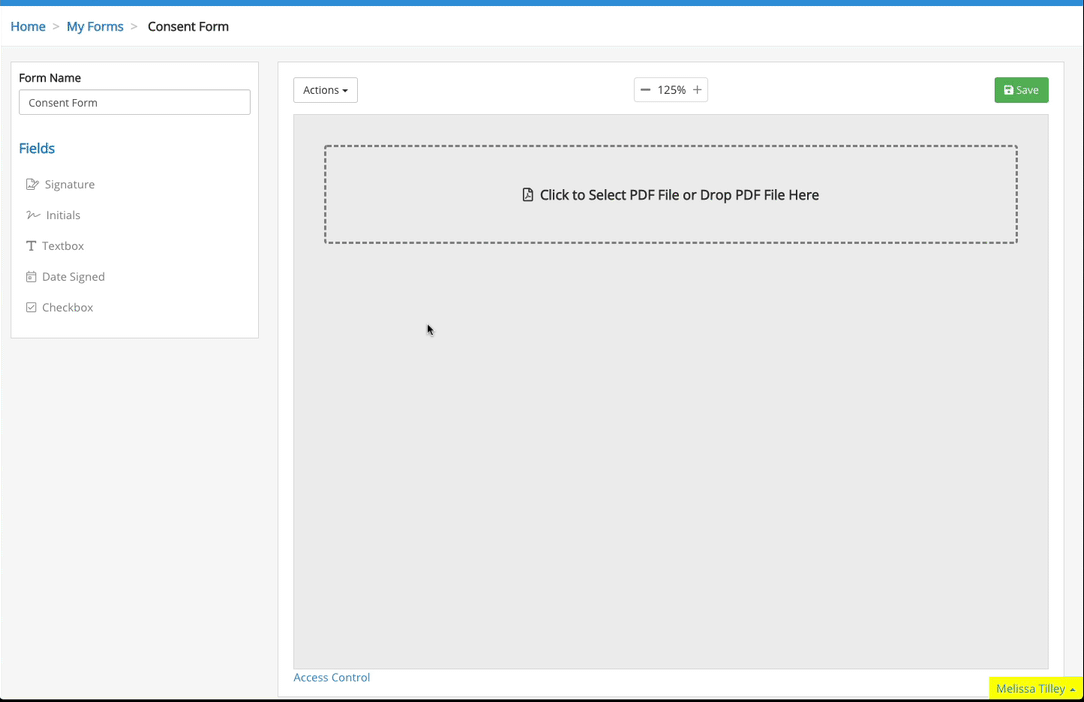Click the Fields heading

tap(37, 148)
